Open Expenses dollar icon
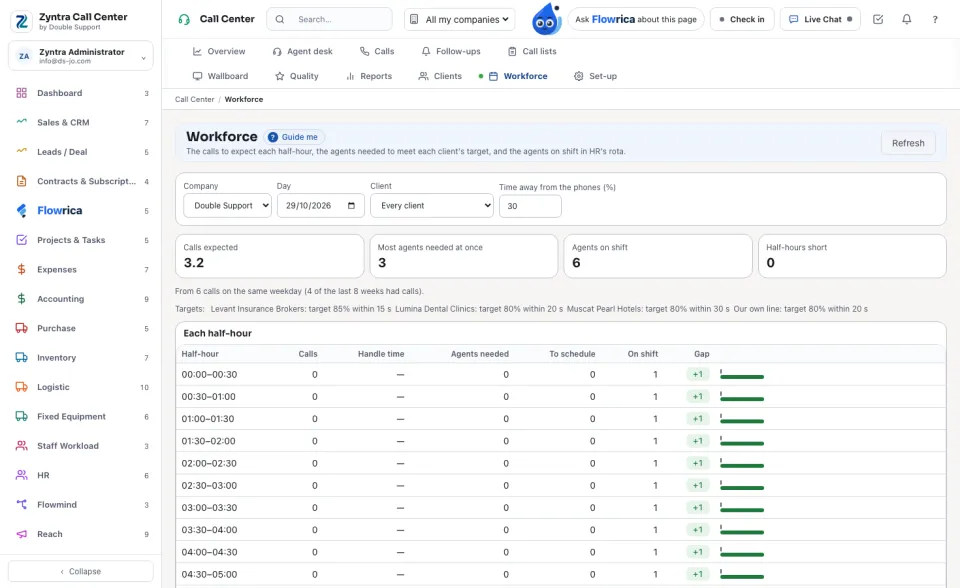 click(x=21, y=270)
